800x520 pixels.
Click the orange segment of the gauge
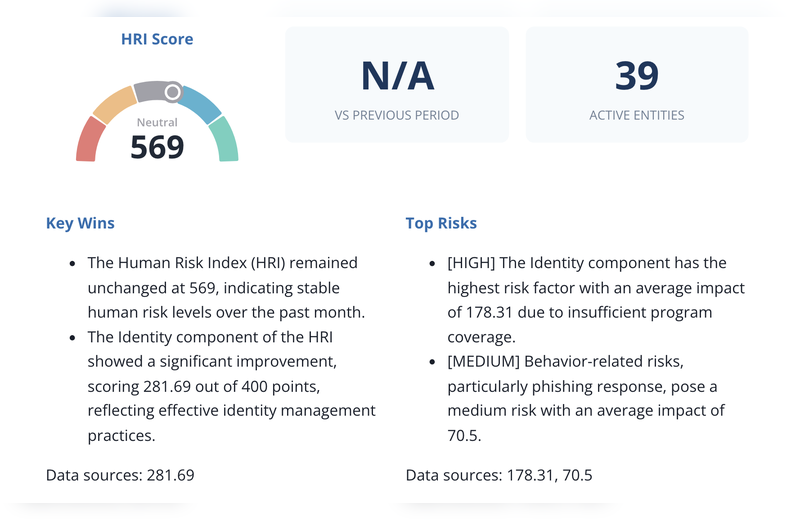pos(114,102)
